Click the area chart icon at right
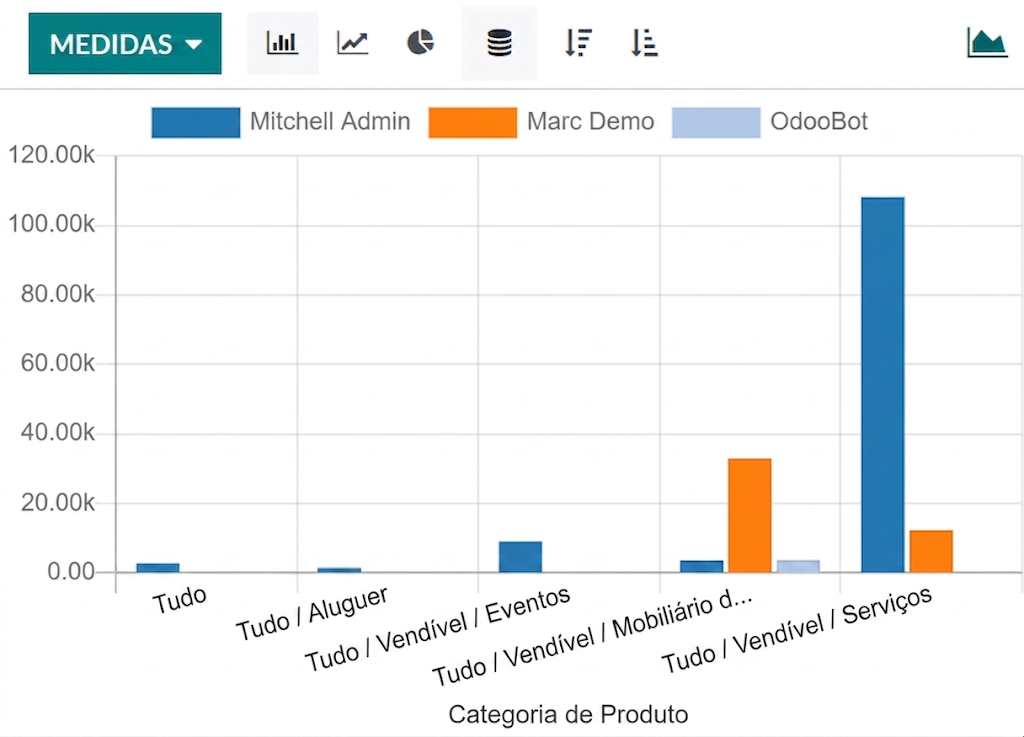The width and height of the screenshot is (1024, 737). [x=986, y=42]
